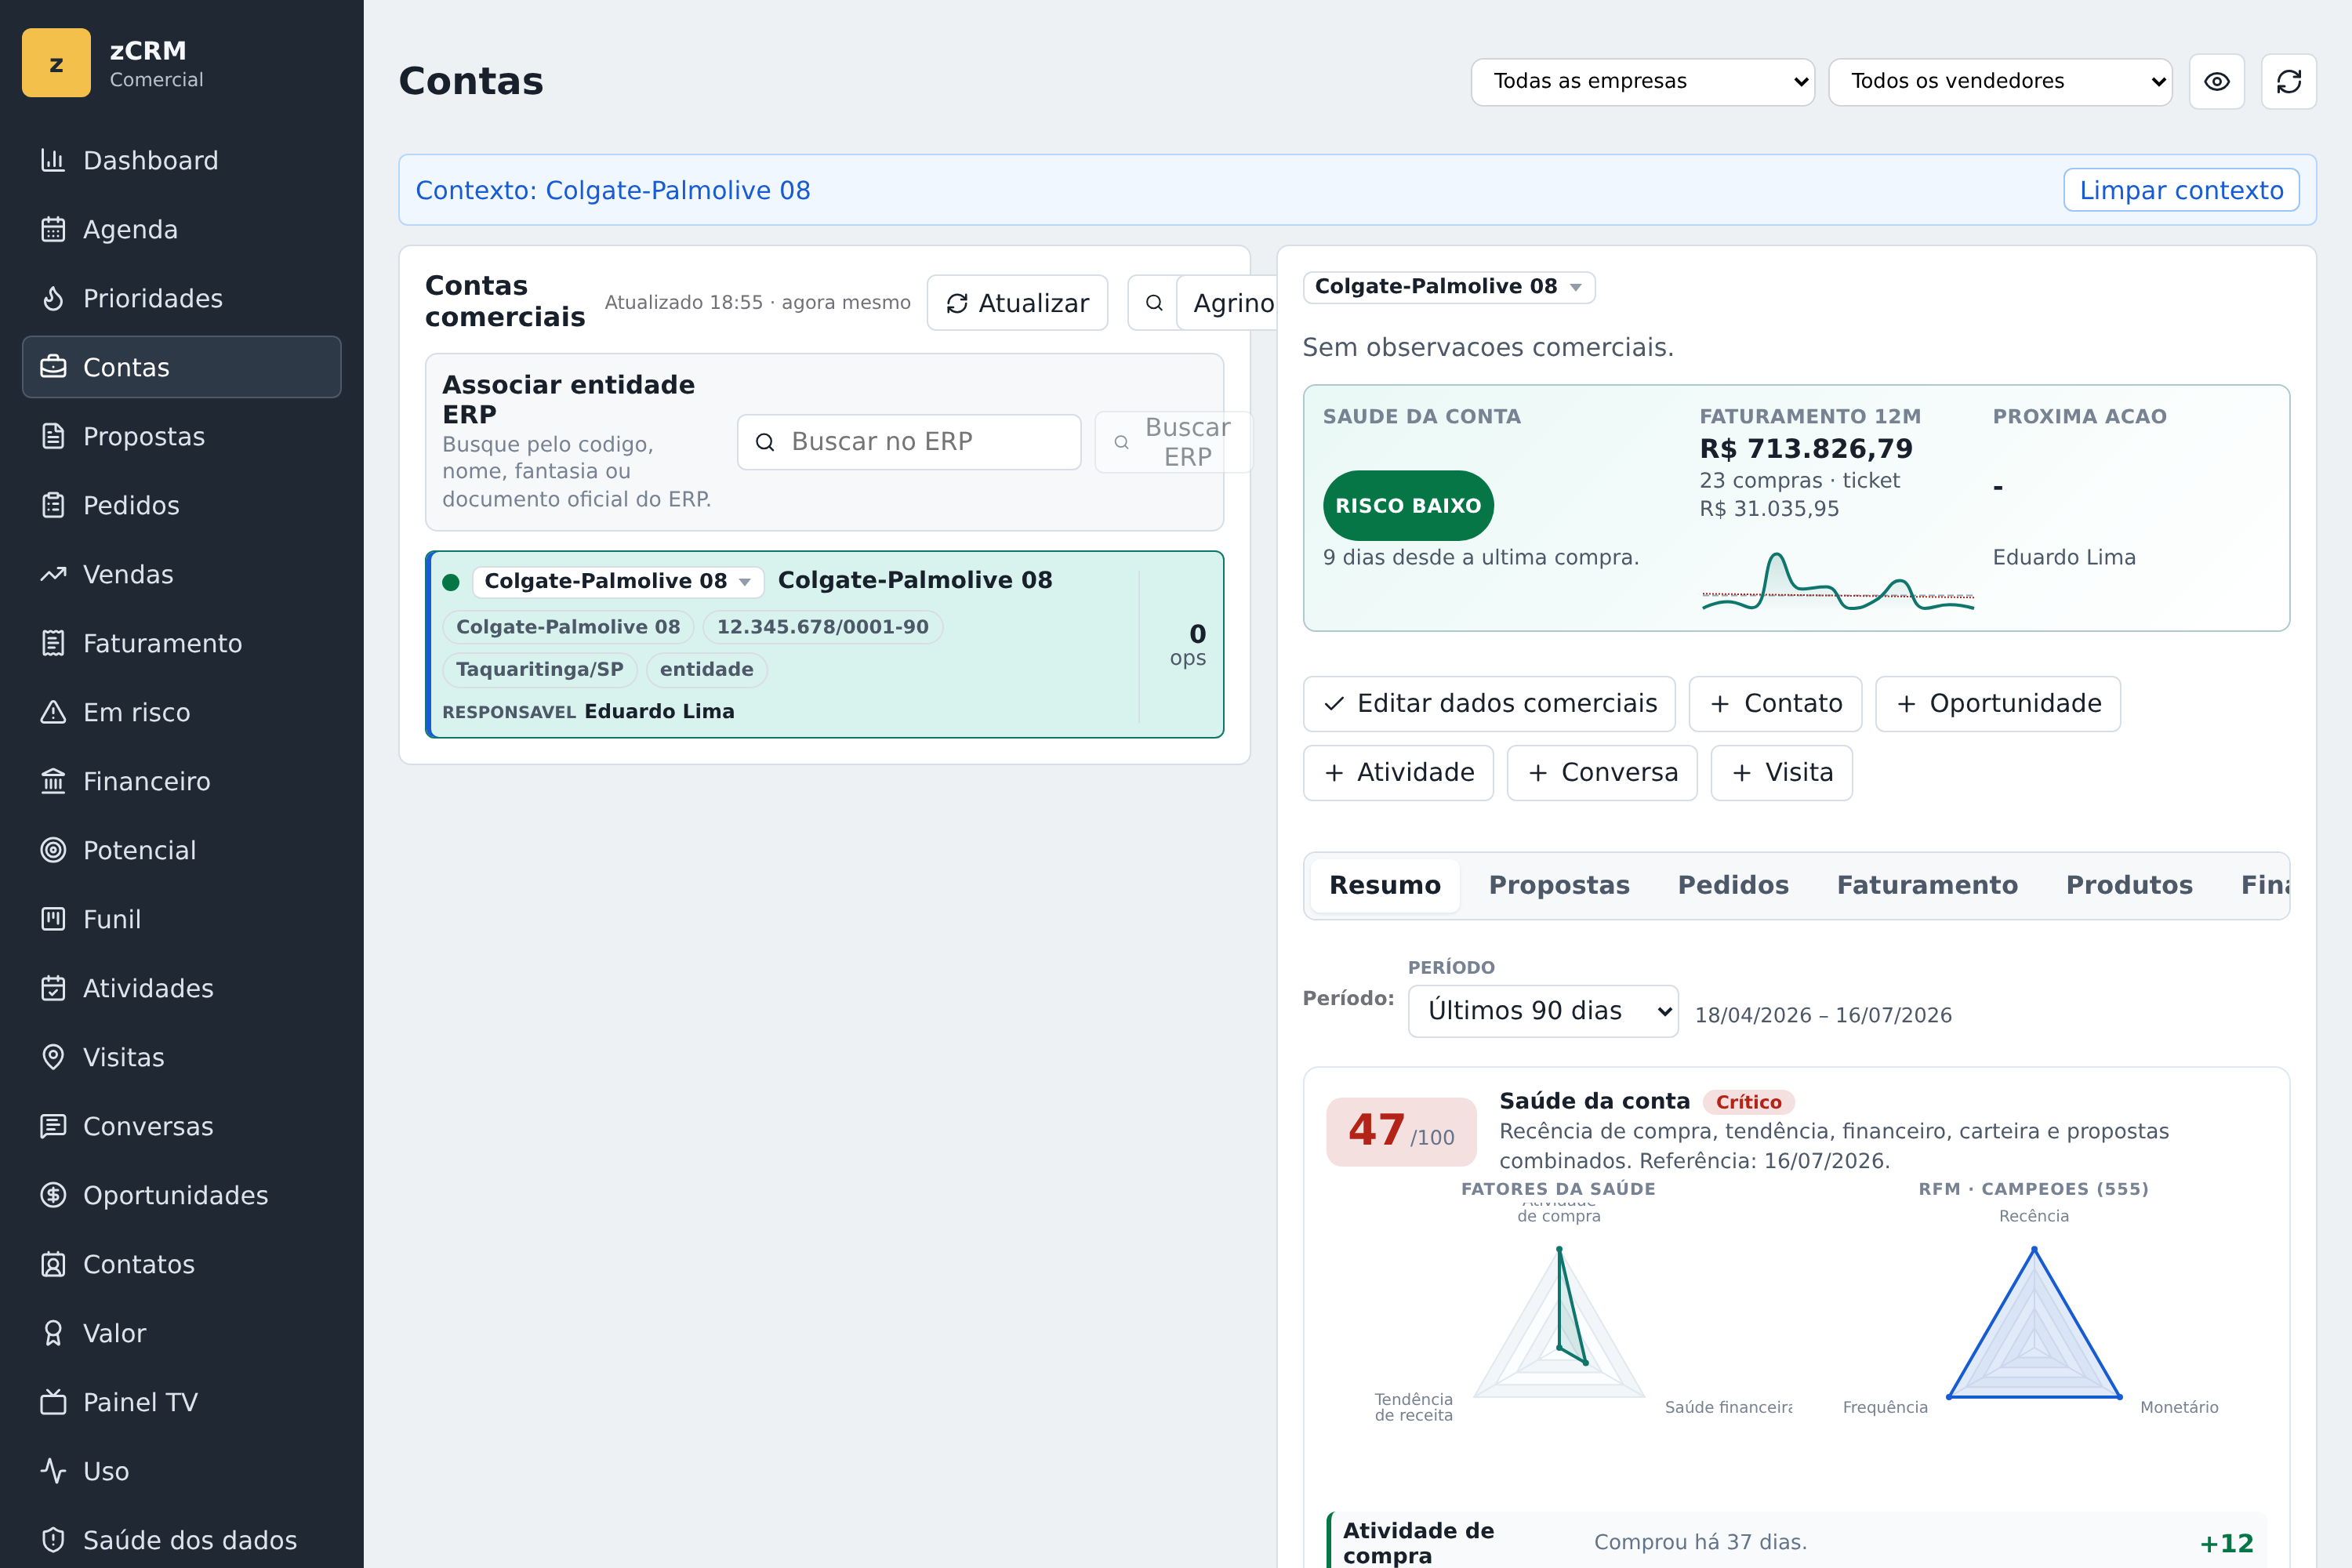Select Contas briefcase icon in sidebar
Image resolution: width=2352 pixels, height=1568 pixels.
point(53,367)
